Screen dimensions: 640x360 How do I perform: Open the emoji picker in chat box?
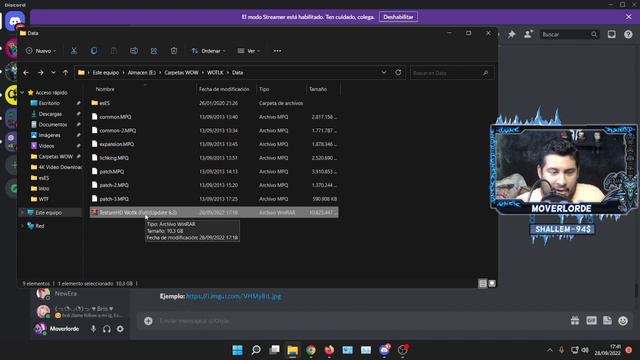pos(623,321)
